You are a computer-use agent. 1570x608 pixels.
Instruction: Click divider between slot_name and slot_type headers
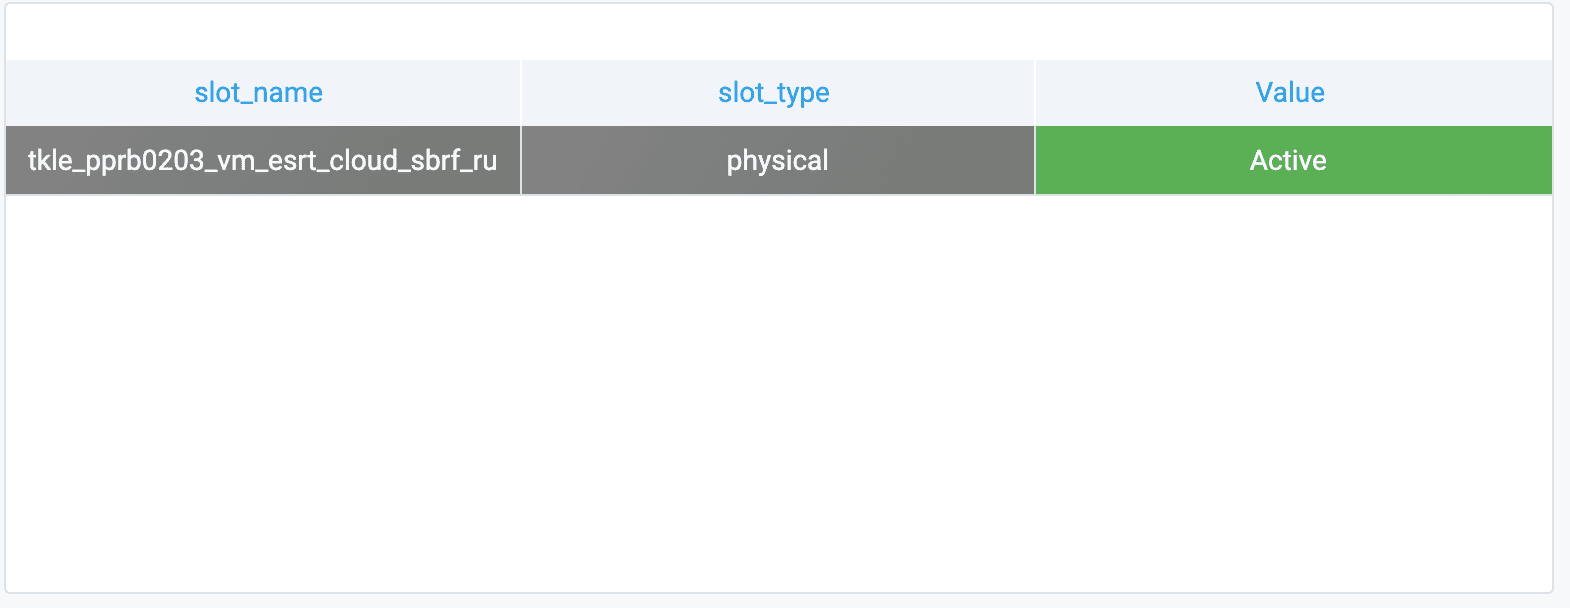[521, 93]
